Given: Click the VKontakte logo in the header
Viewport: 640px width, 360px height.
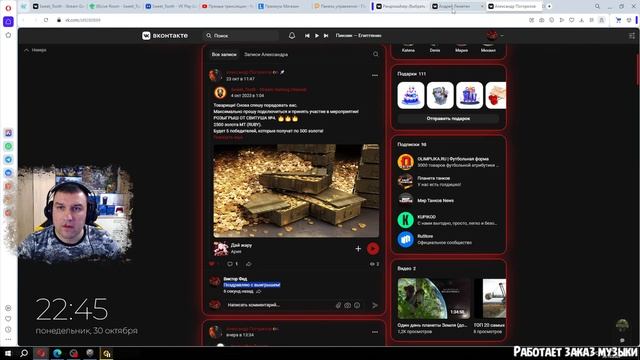Looking at the screenshot, I should pos(165,36).
